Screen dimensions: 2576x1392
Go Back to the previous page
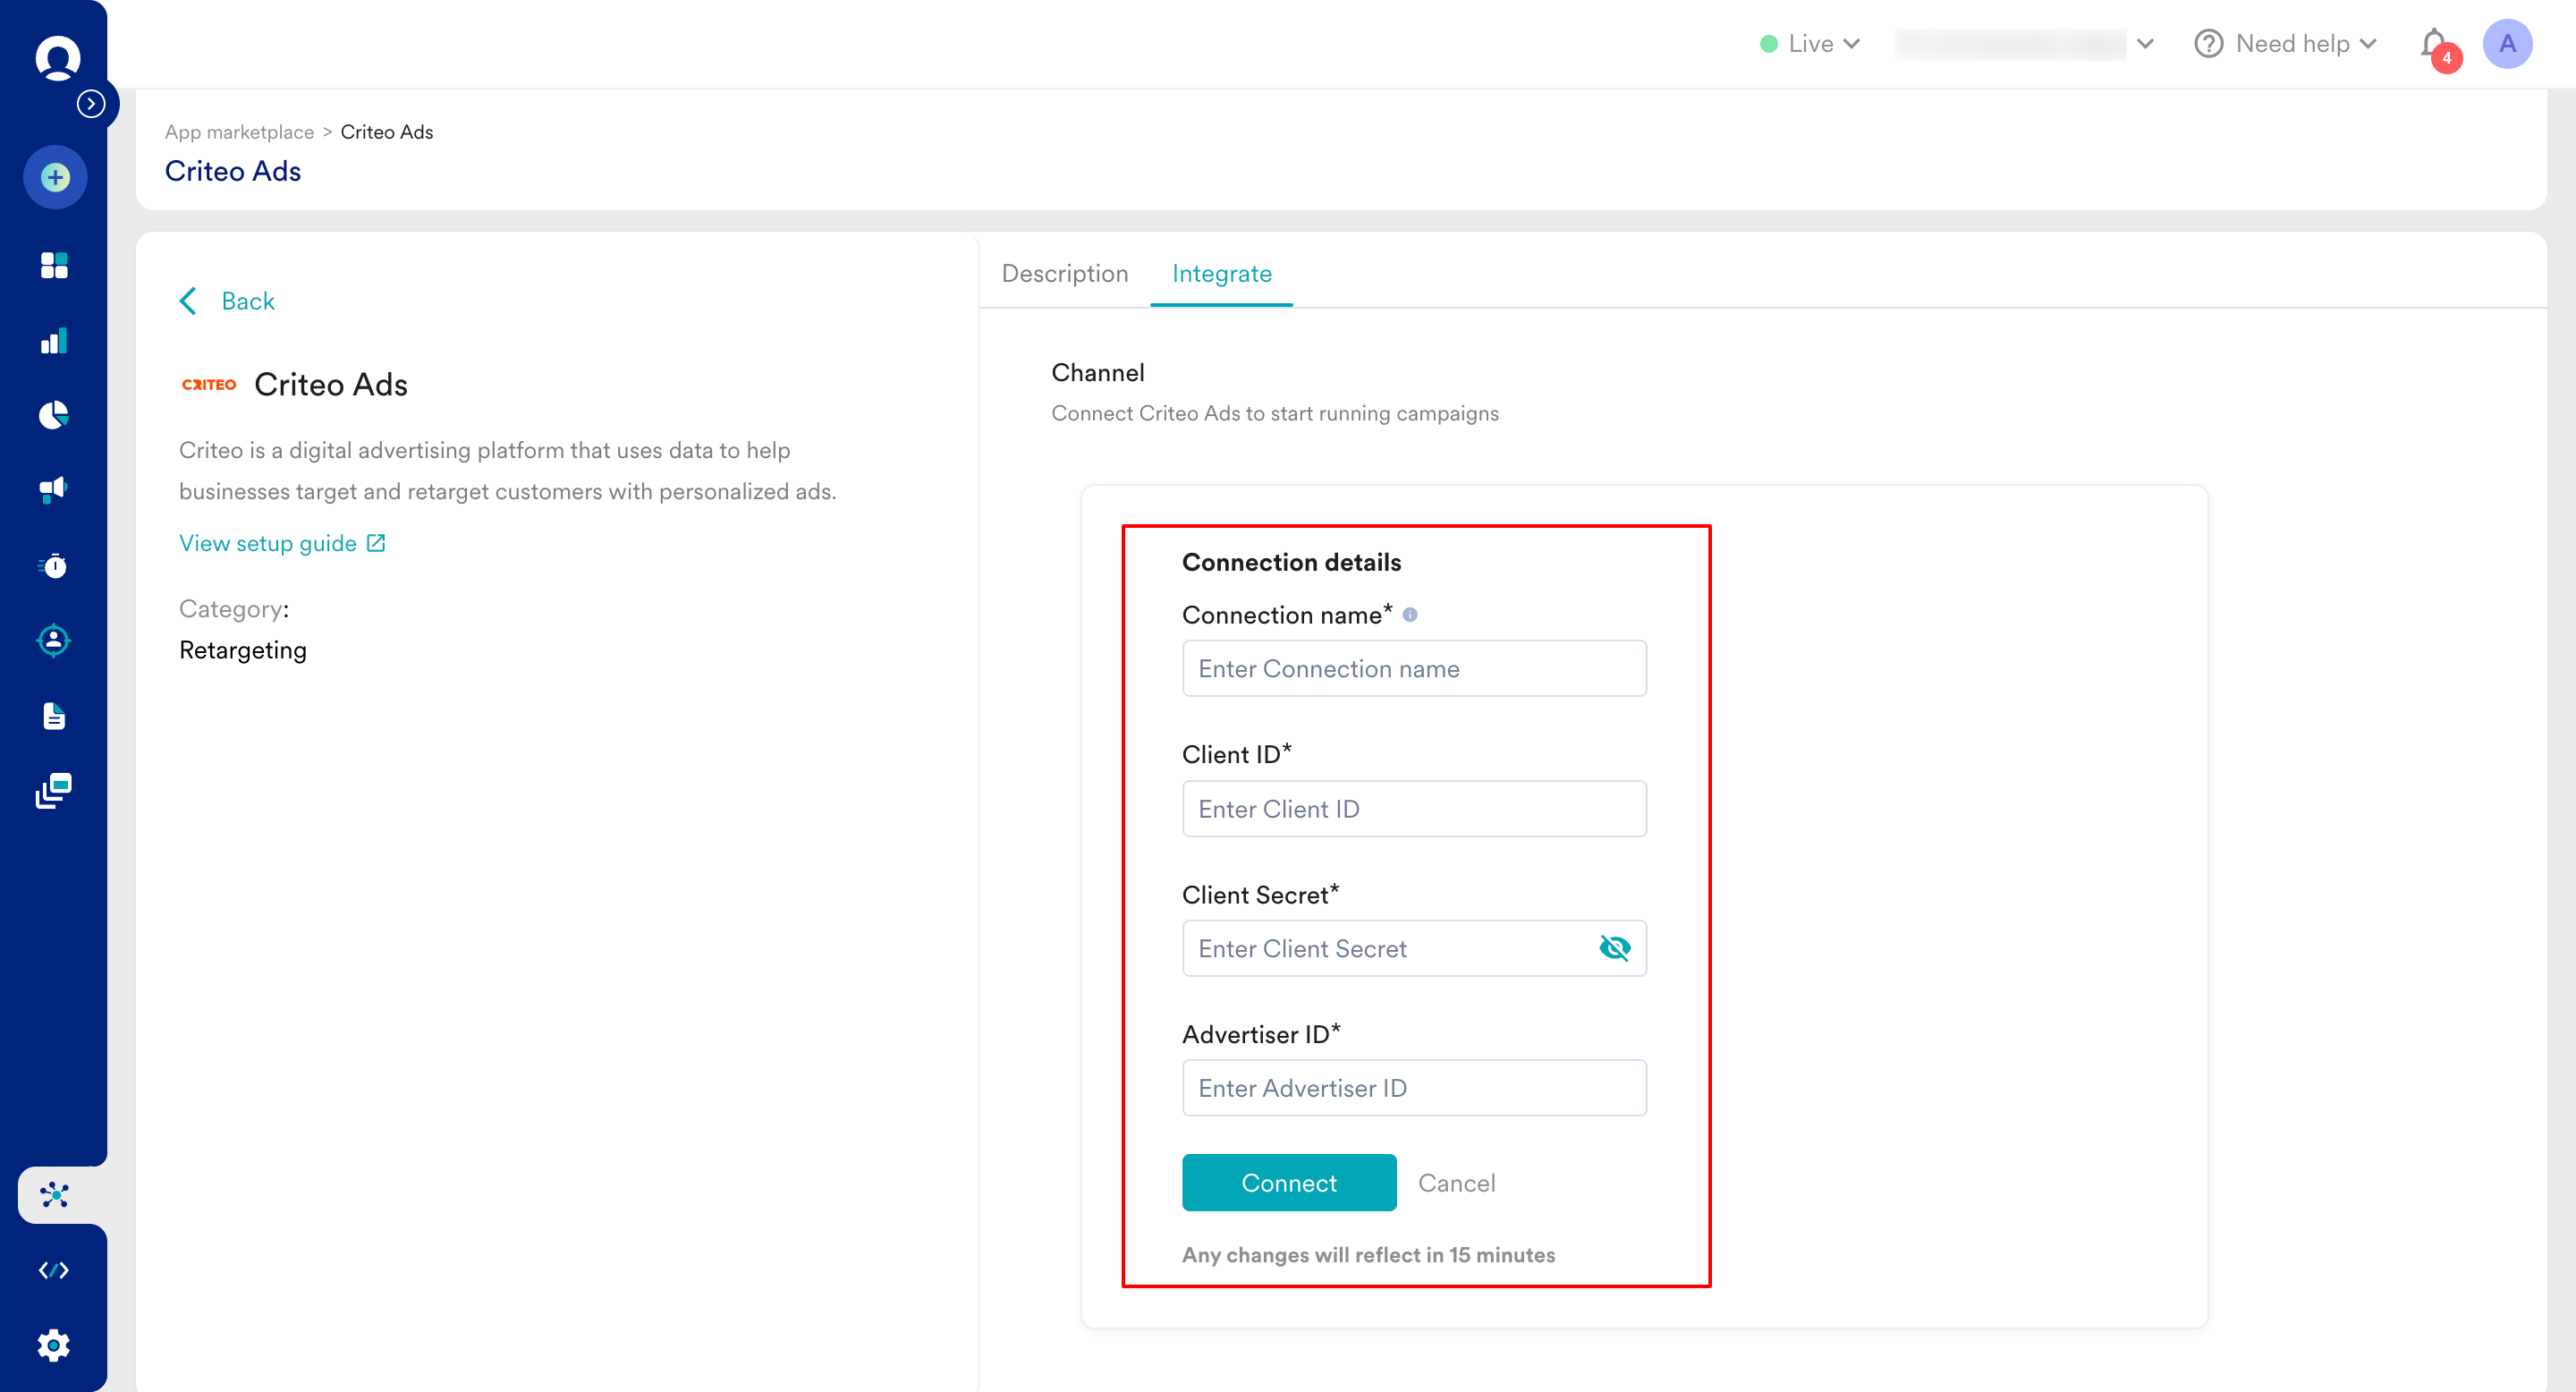tap(227, 301)
